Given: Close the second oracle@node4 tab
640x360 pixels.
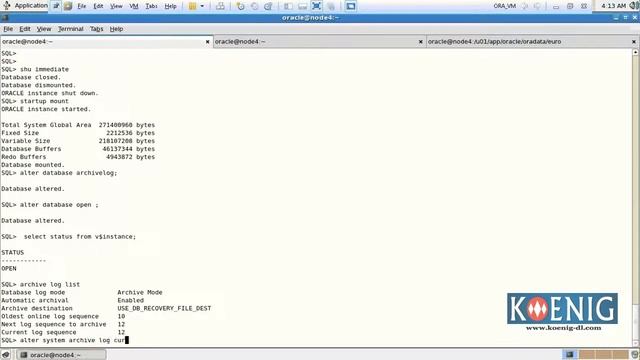Looking at the screenshot, I should tap(420, 42).
